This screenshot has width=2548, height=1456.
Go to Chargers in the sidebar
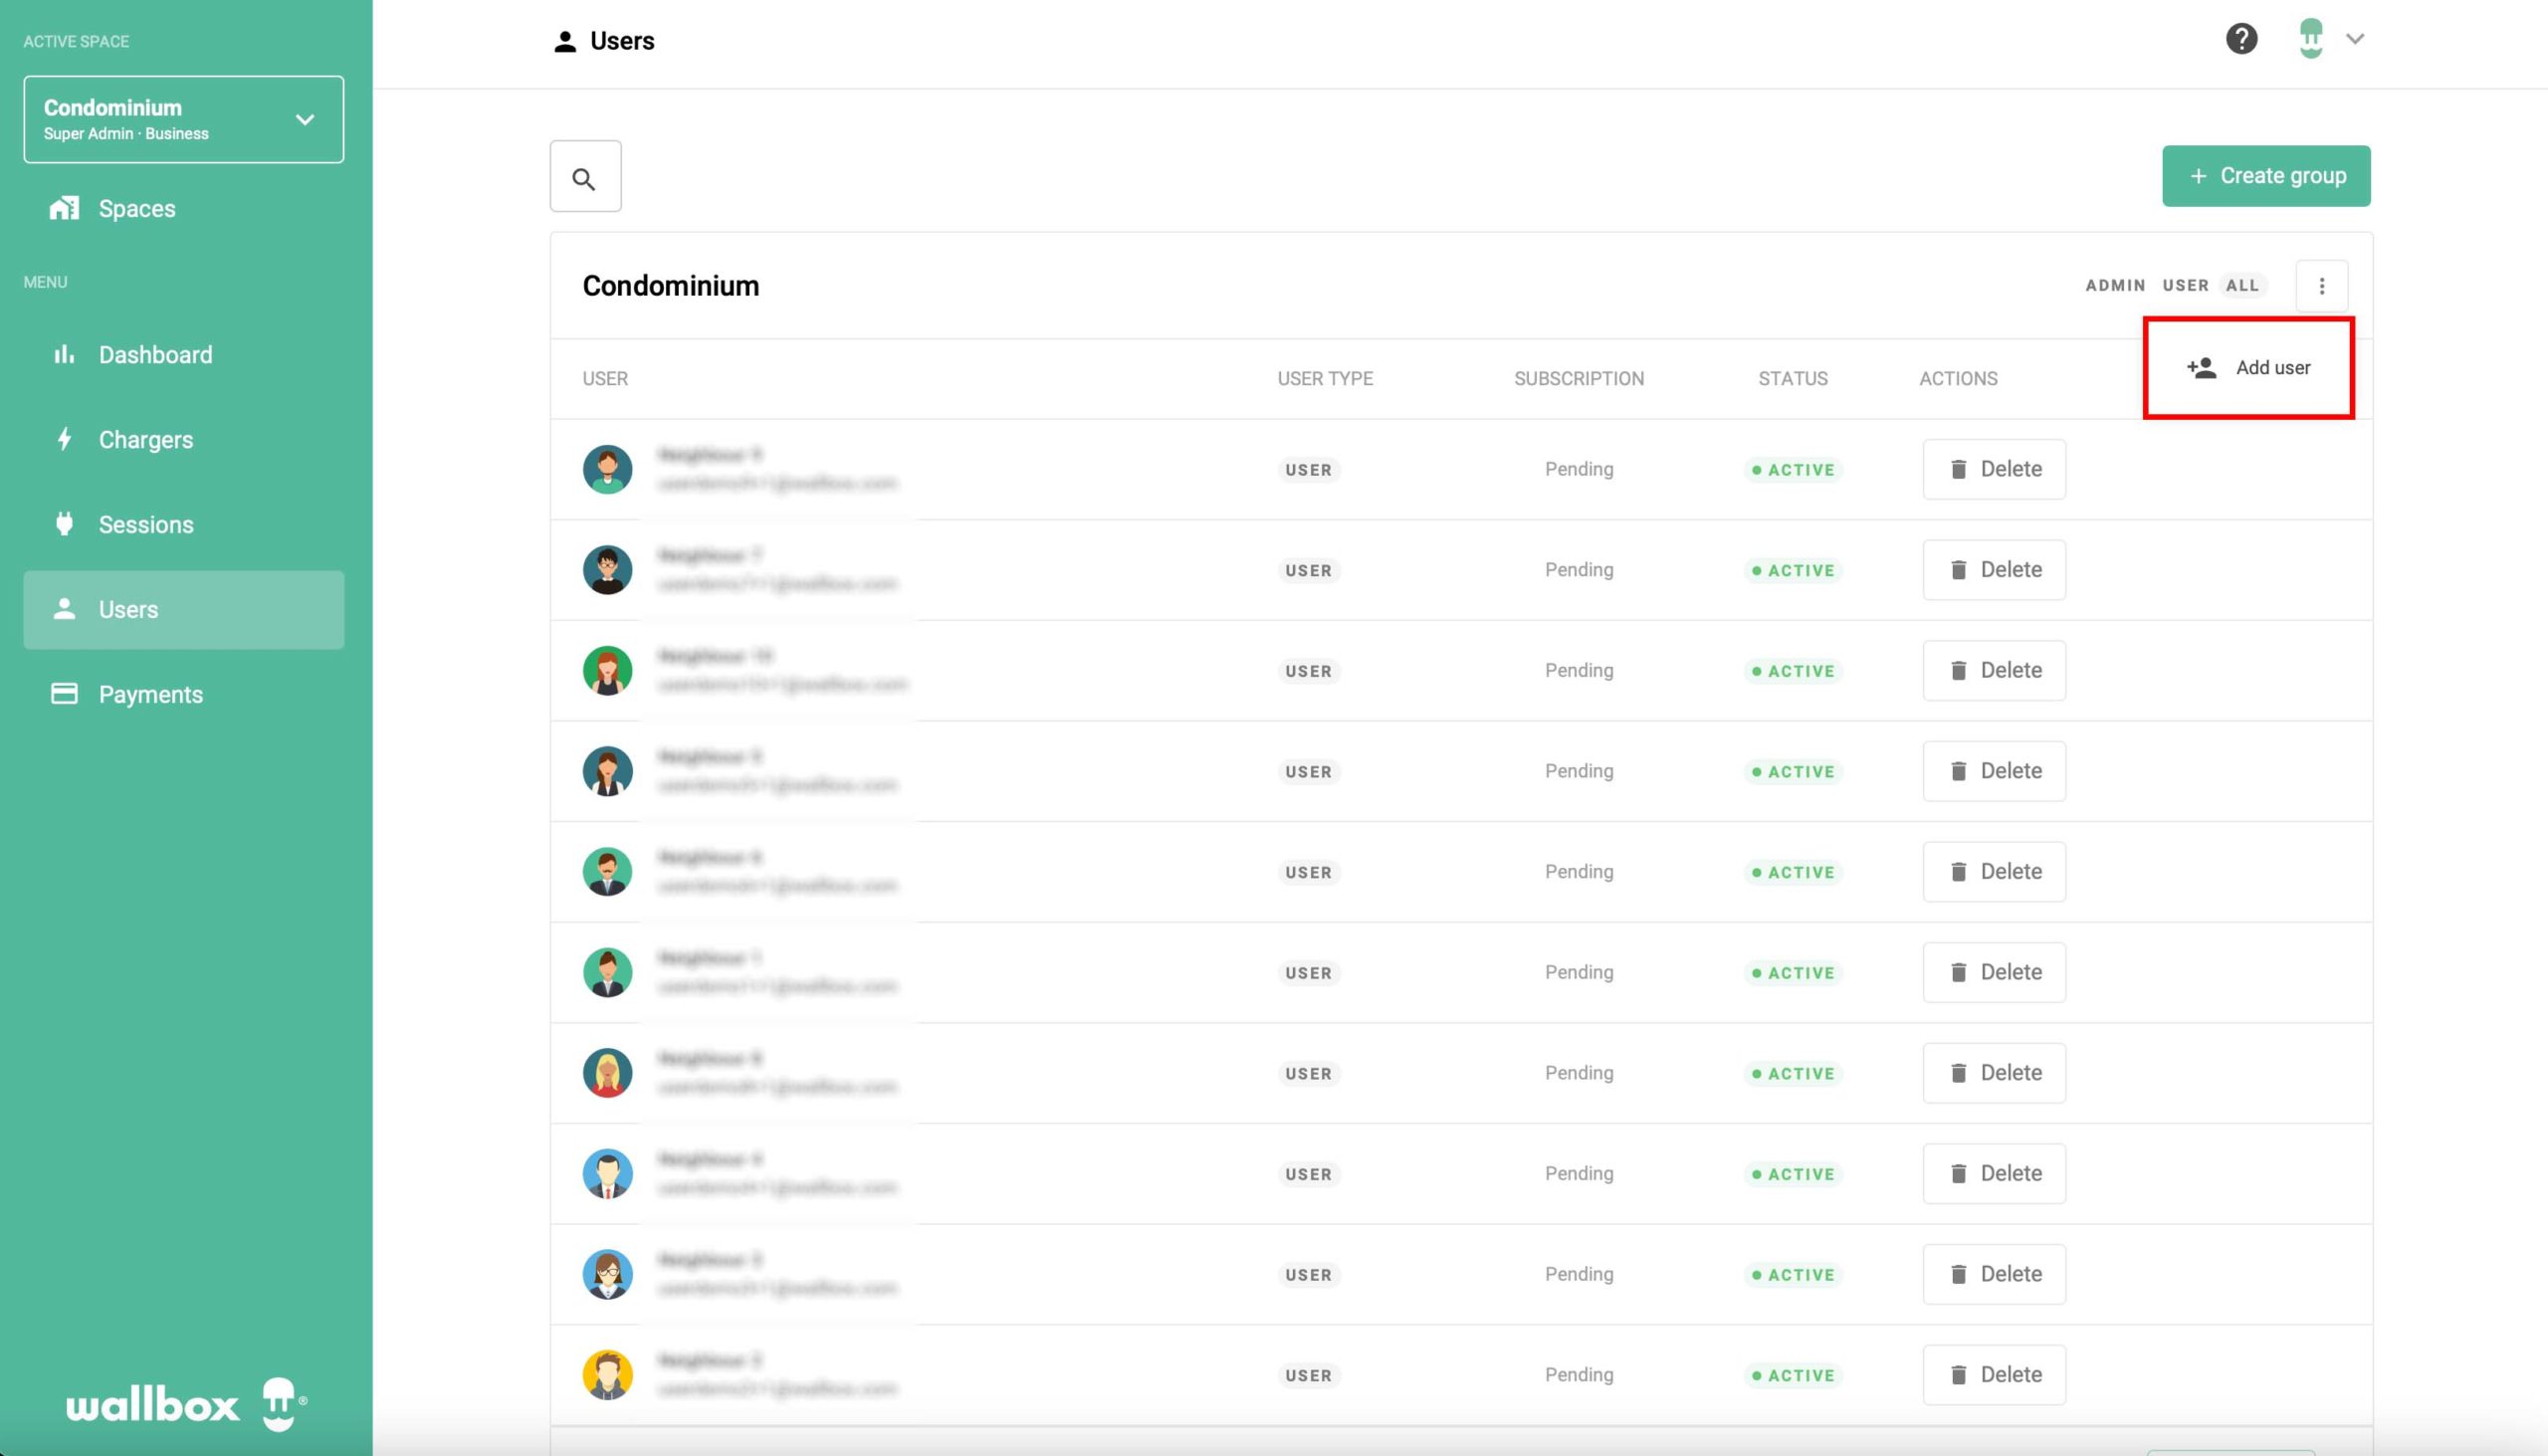145,440
